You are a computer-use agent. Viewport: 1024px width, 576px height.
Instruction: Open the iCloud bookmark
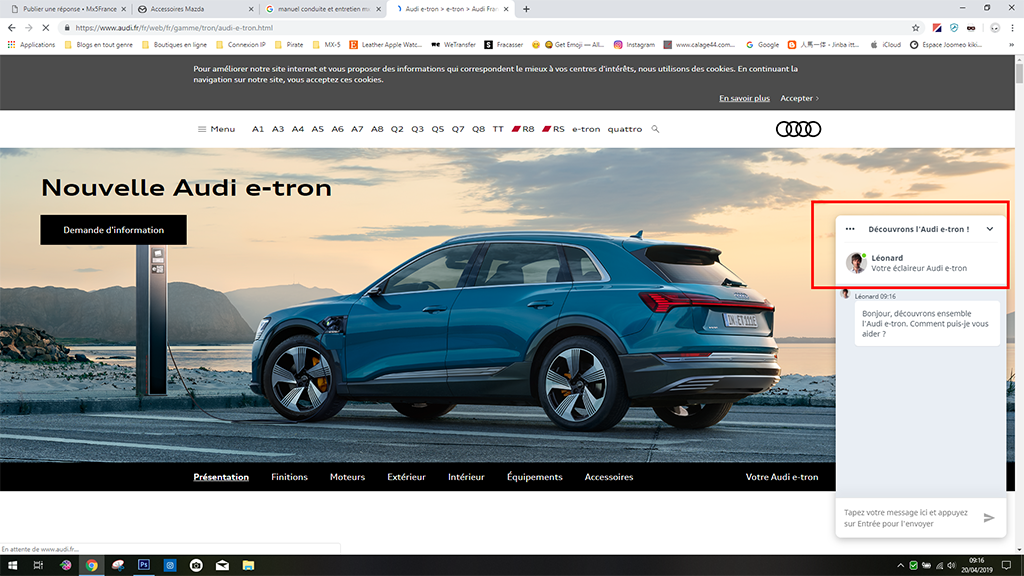[x=886, y=45]
